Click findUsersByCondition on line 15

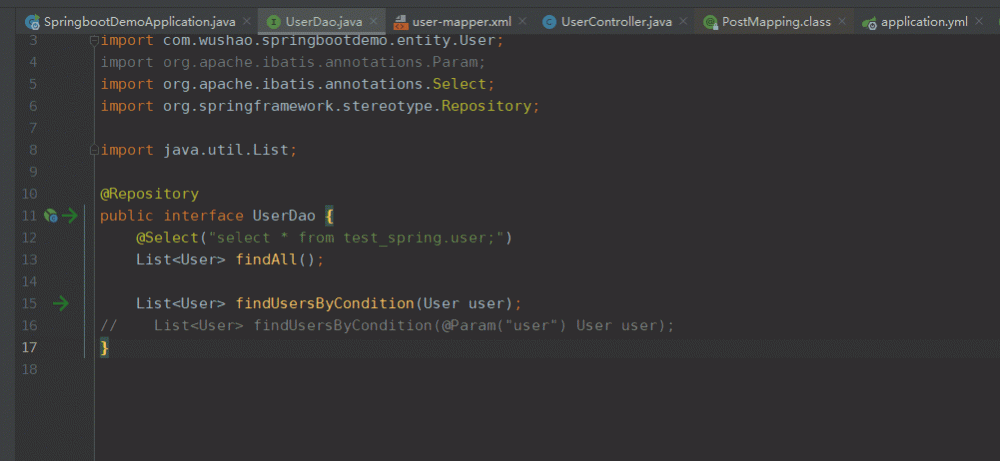pyautogui.click(x=325, y=304)
